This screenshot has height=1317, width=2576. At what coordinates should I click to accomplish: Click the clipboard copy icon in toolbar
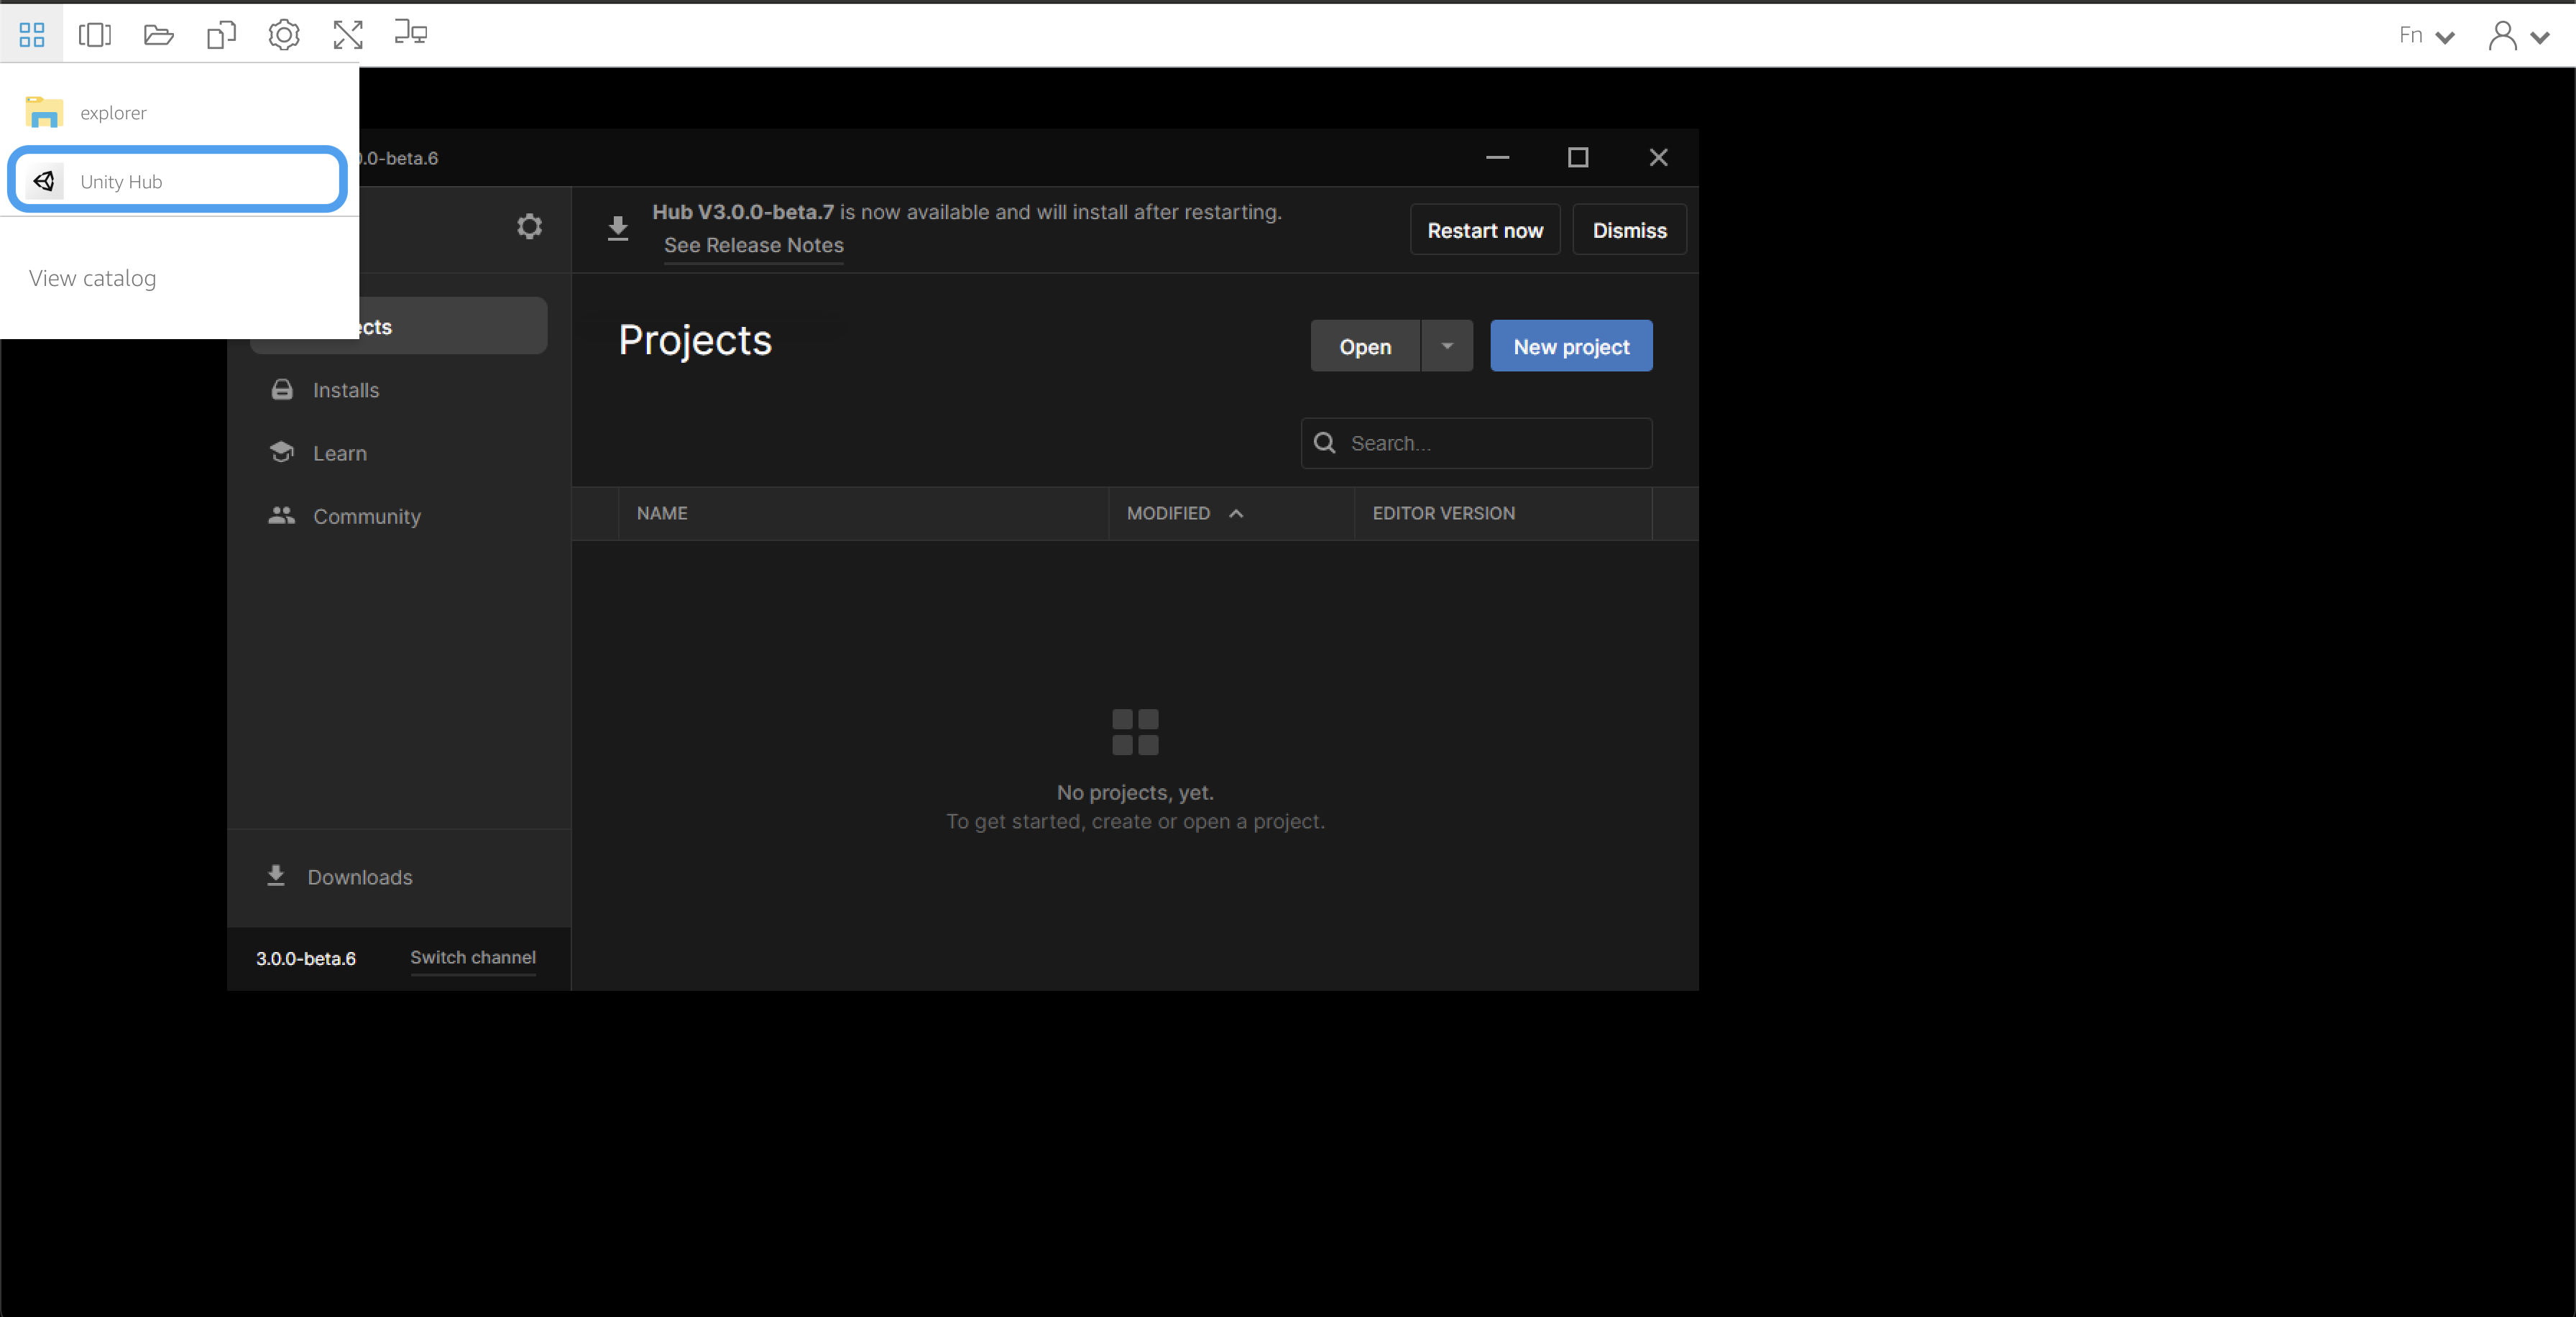pos(221,35)
